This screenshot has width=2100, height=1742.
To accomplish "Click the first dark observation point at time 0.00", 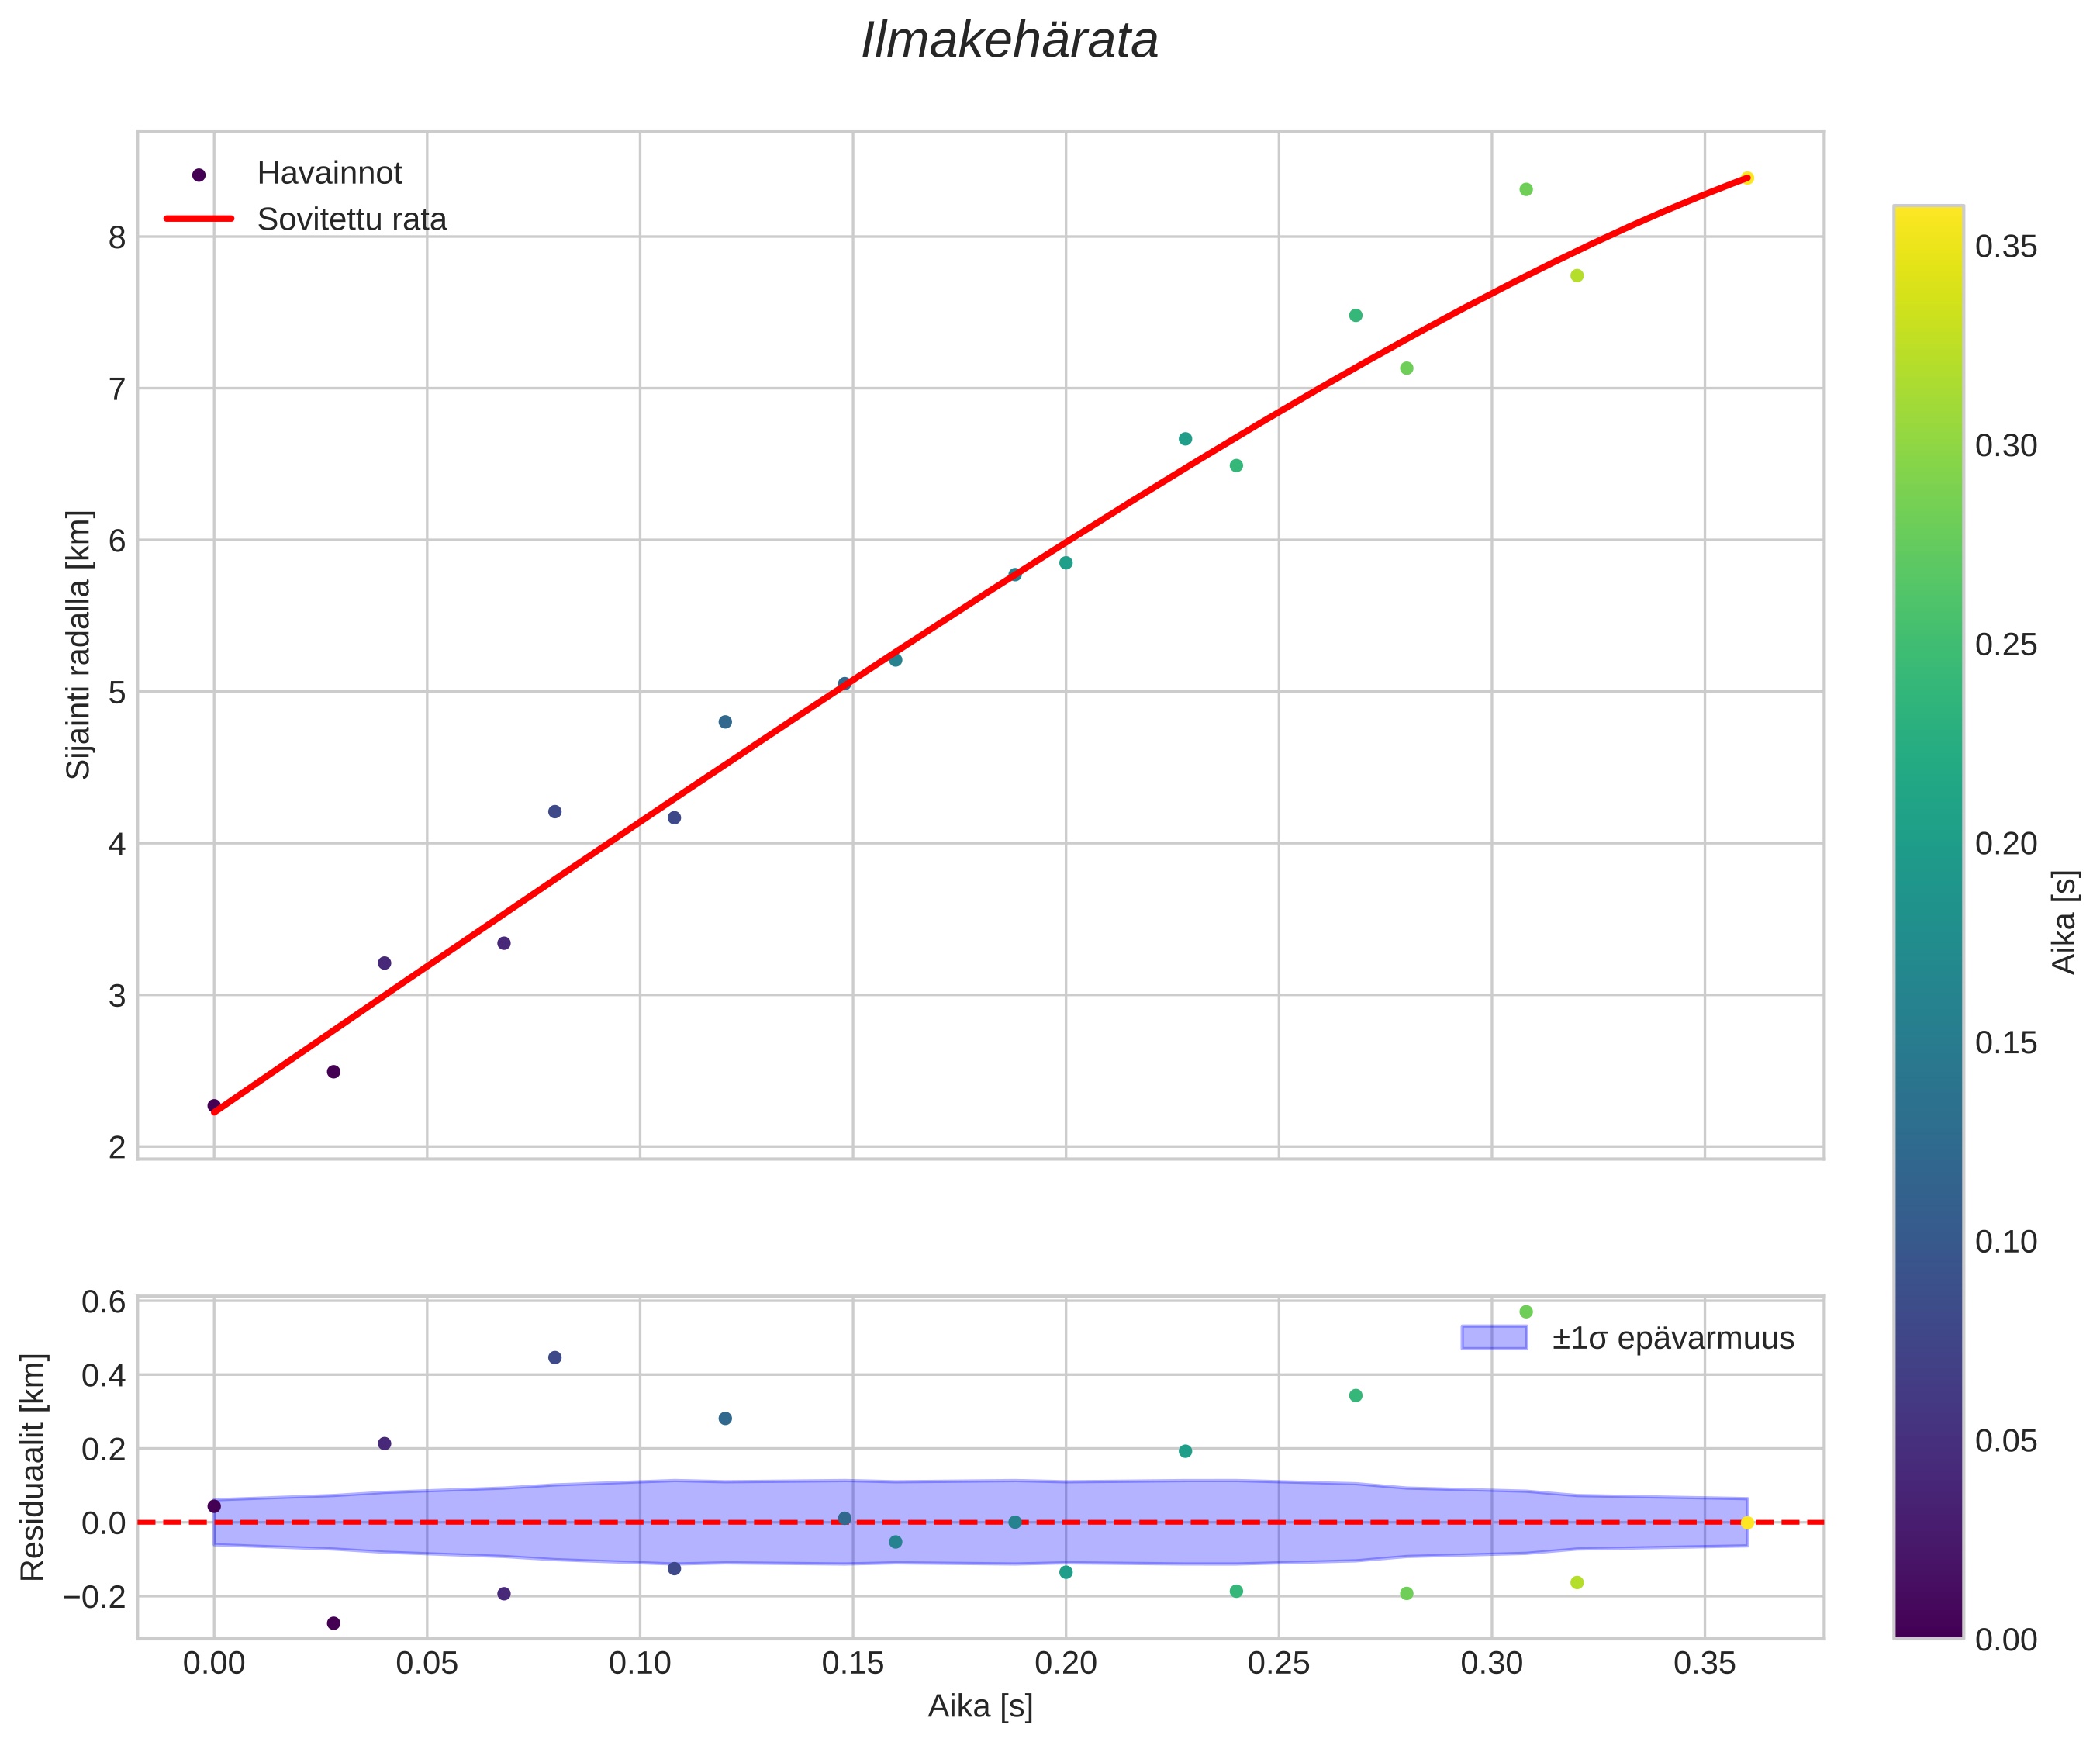I will coord(214,1105).
